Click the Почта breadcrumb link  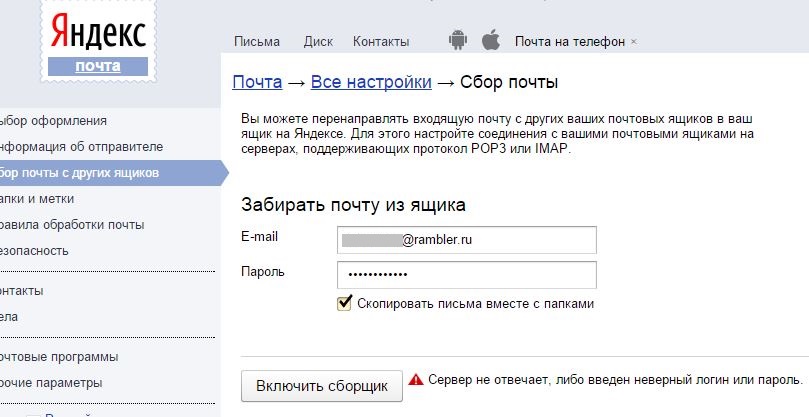point(256,82)
